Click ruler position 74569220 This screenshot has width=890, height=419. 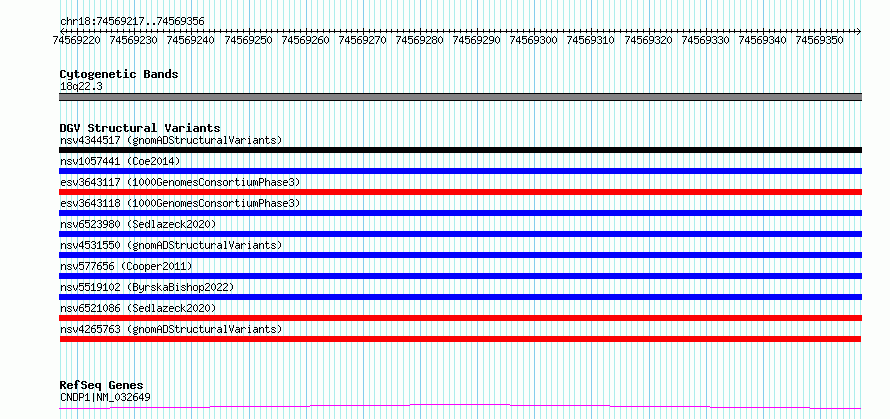click(x=76, y=40)
